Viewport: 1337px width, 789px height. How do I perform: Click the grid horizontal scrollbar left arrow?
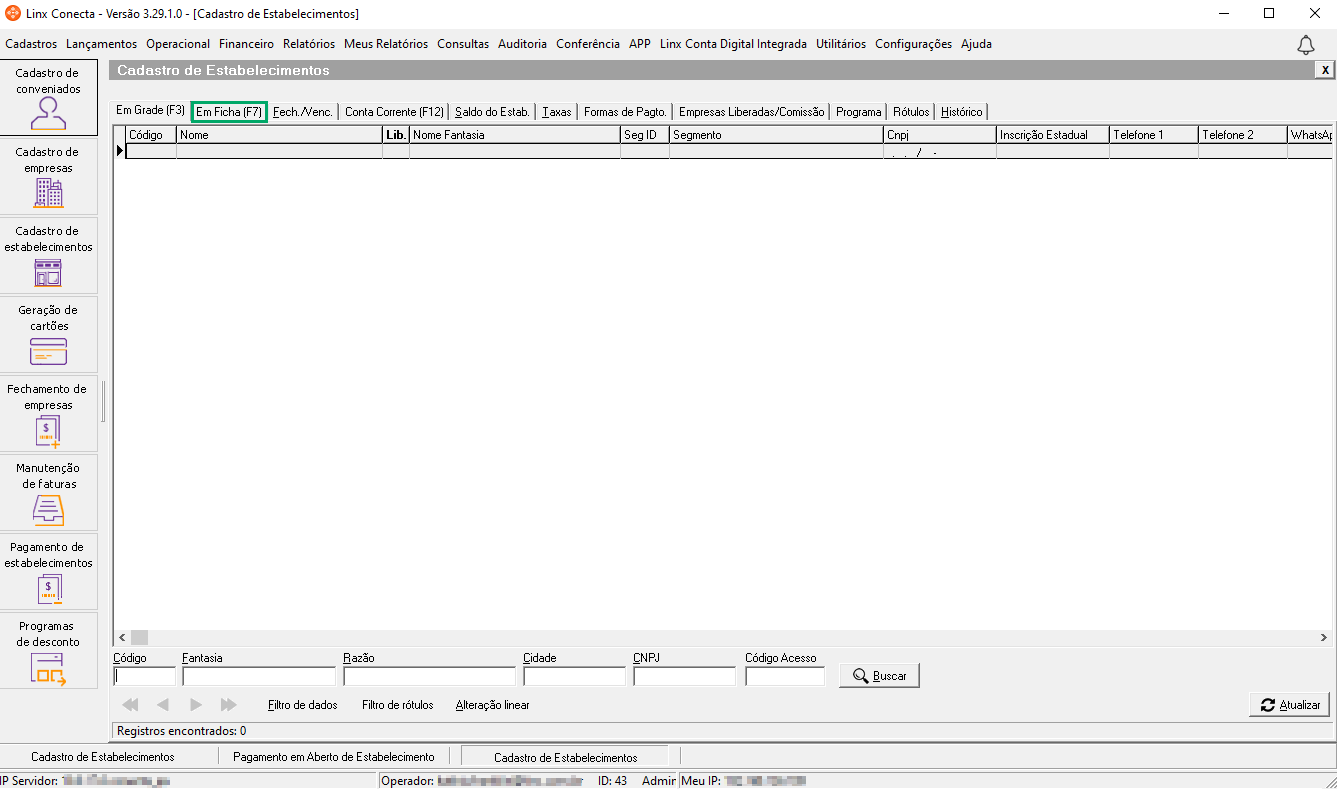122,638
